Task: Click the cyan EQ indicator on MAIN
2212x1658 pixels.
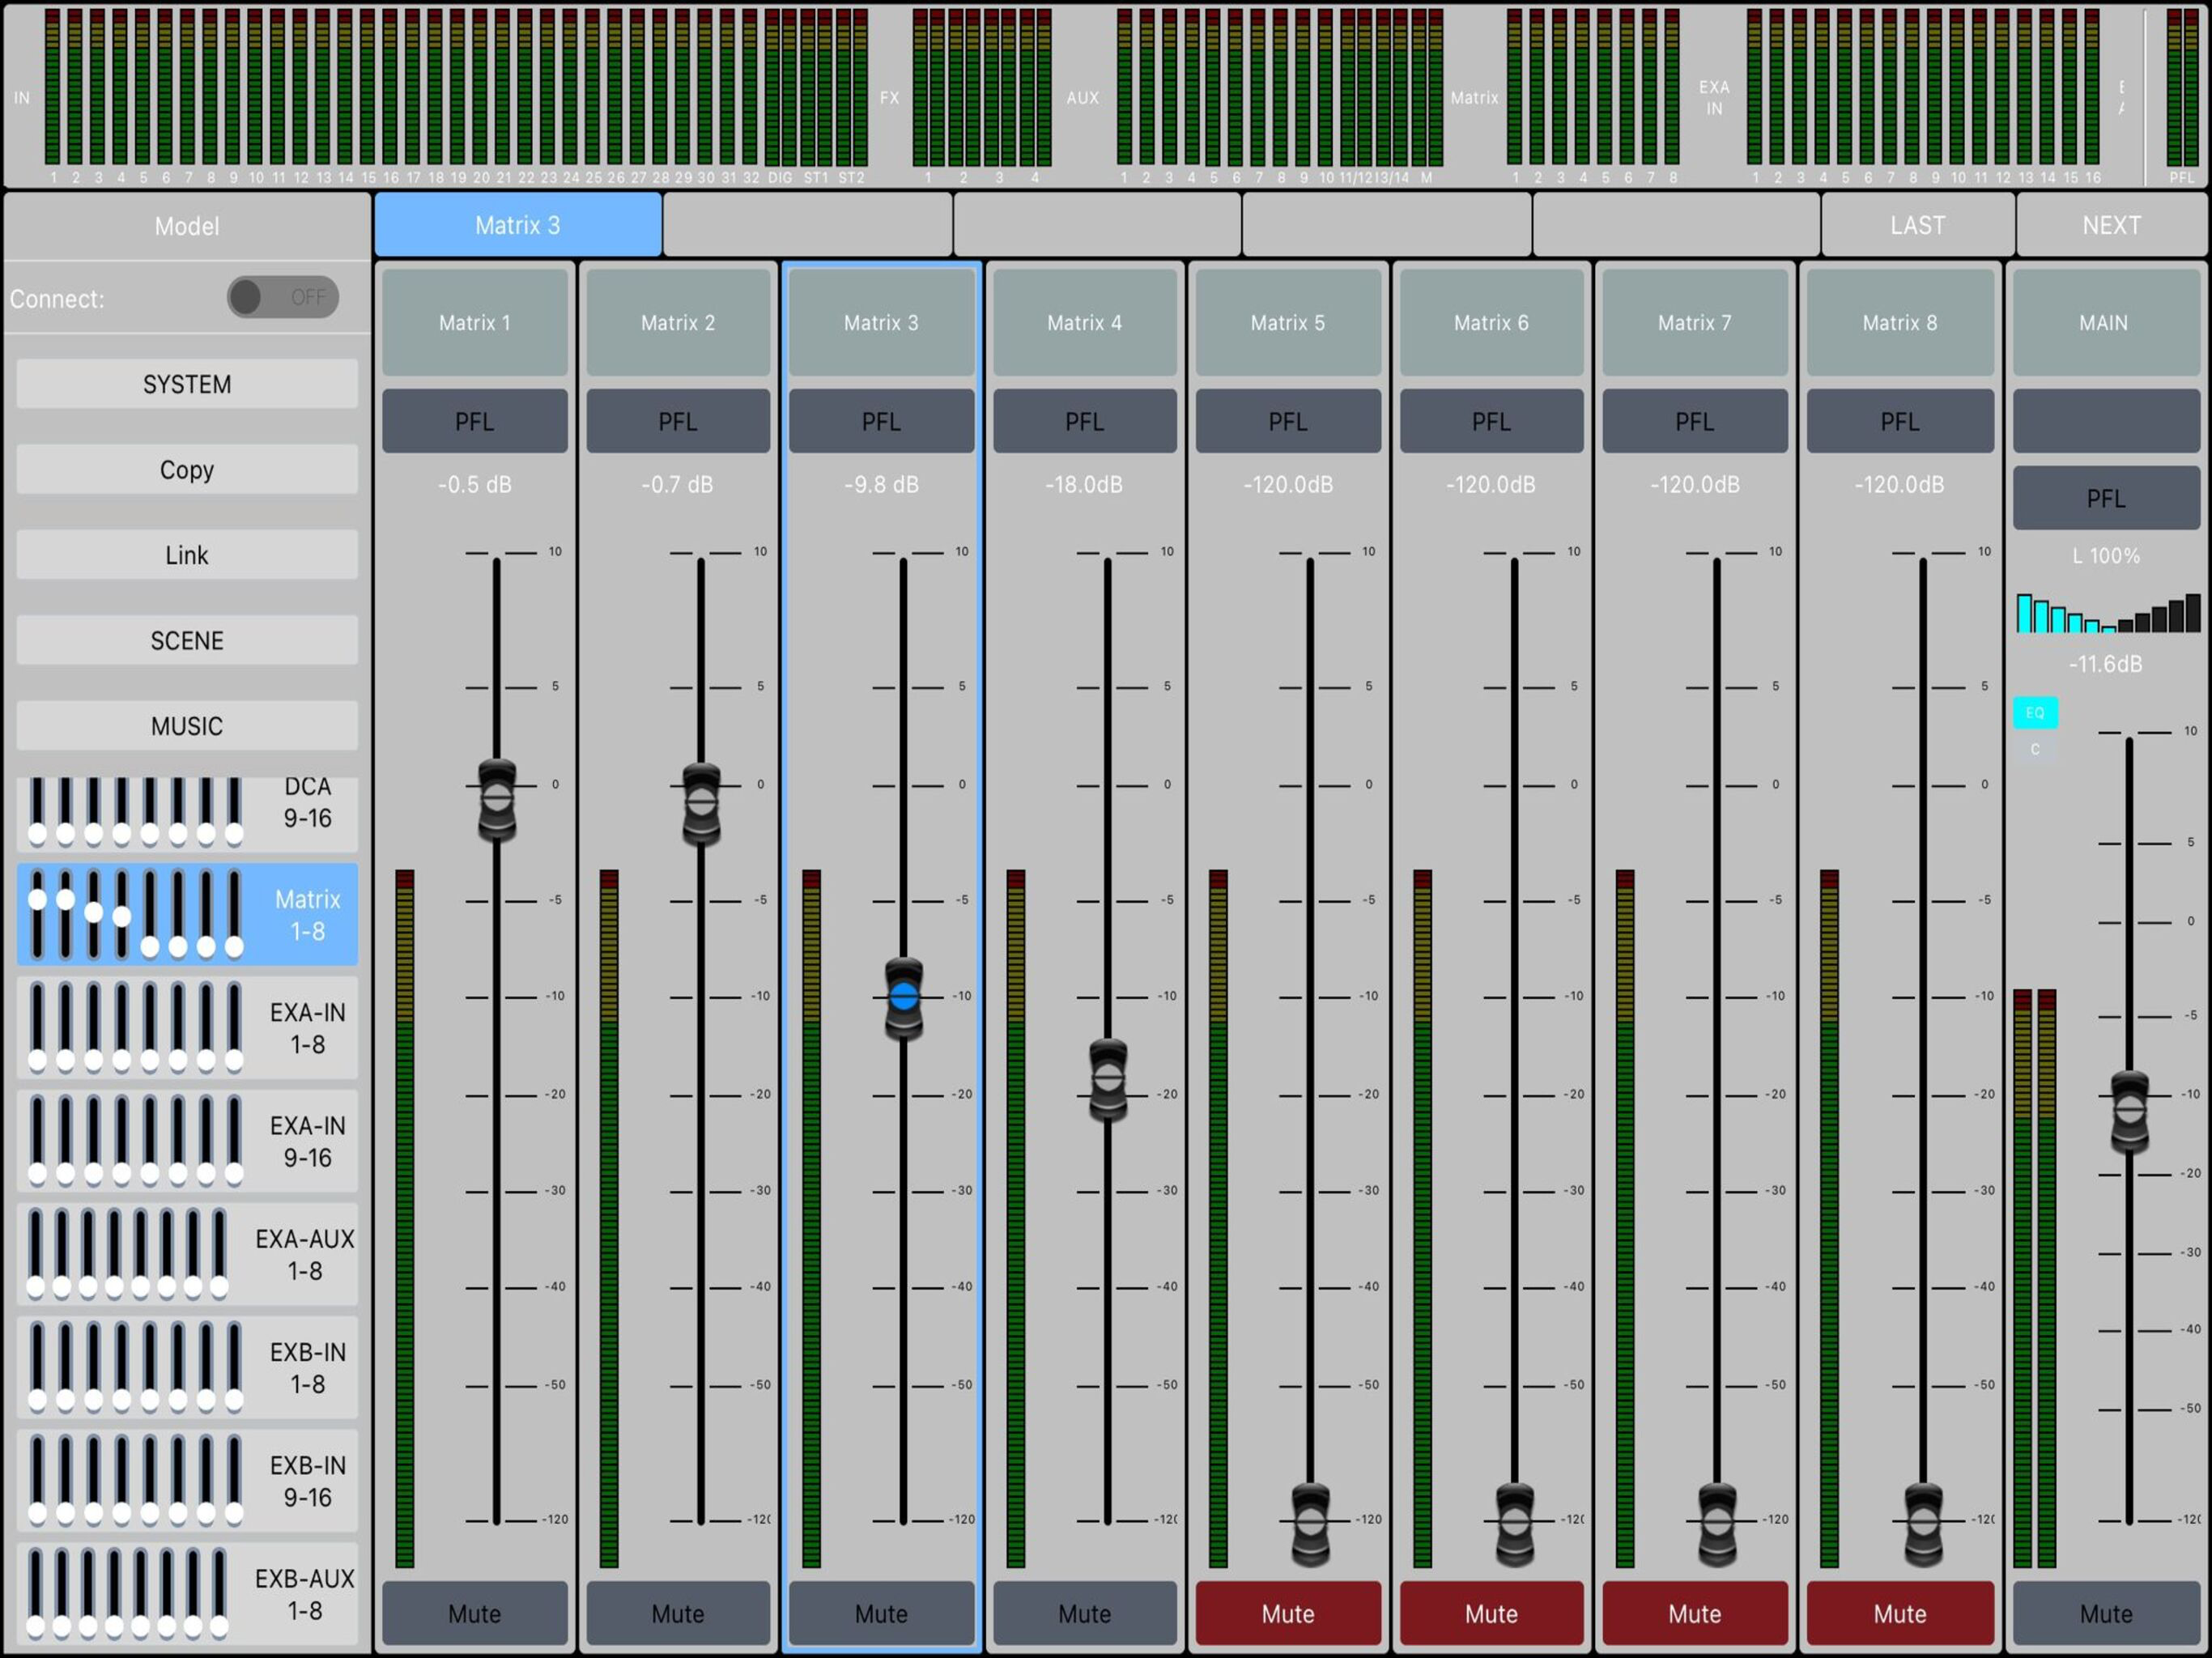Action: pyautogui.click(x=2035, y=712)
